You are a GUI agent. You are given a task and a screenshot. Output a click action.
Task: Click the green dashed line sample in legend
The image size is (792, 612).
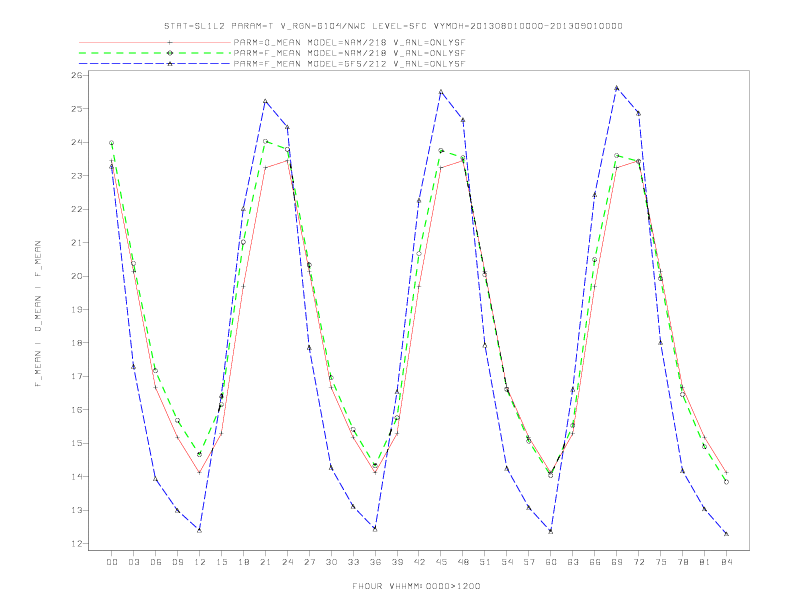155,53
